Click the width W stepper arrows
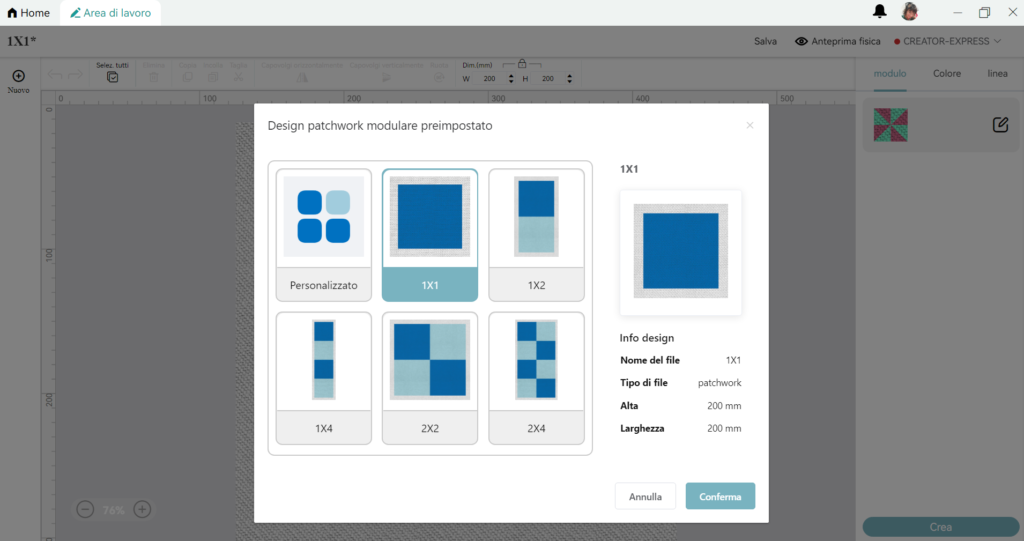This screenshot has height=541, width=1024. pos(512,78)
